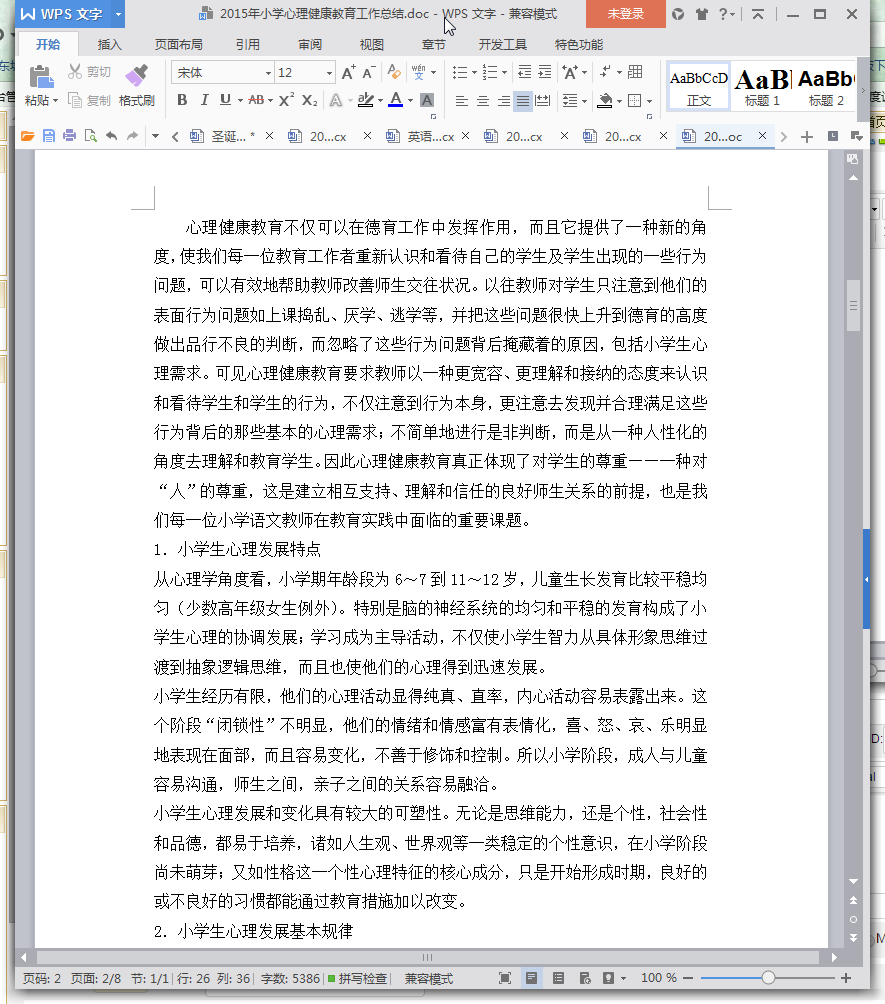Switch to web layout view in status bar

tap(585, 978)
